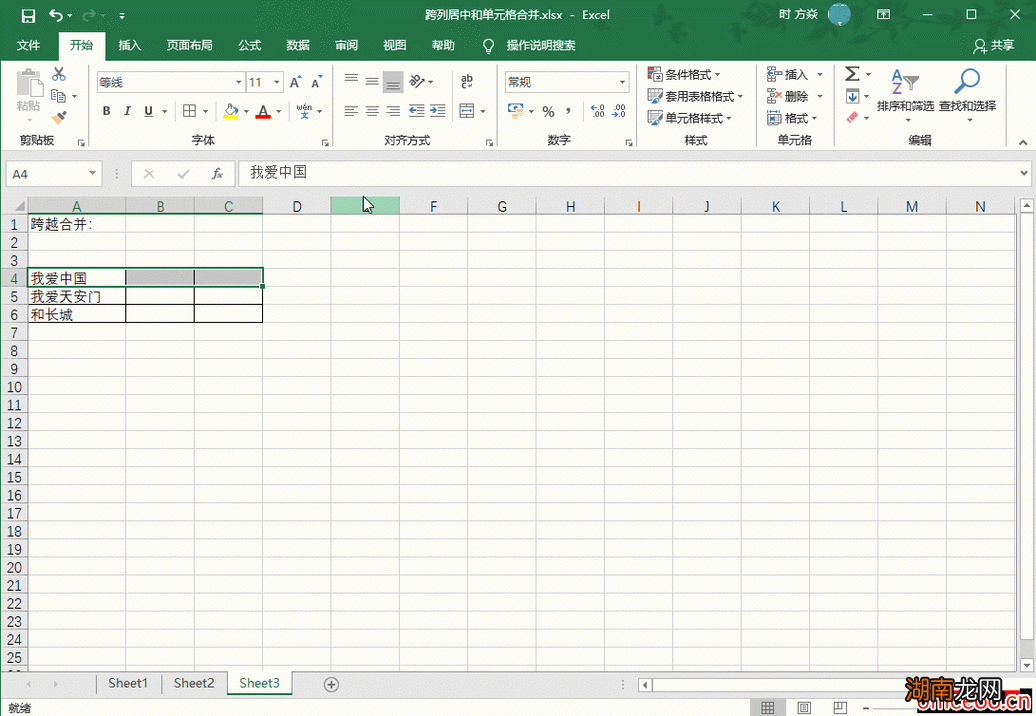Open 条件格式 conditional formatting button
The image size is (1036, 716).
pos(684,75)
